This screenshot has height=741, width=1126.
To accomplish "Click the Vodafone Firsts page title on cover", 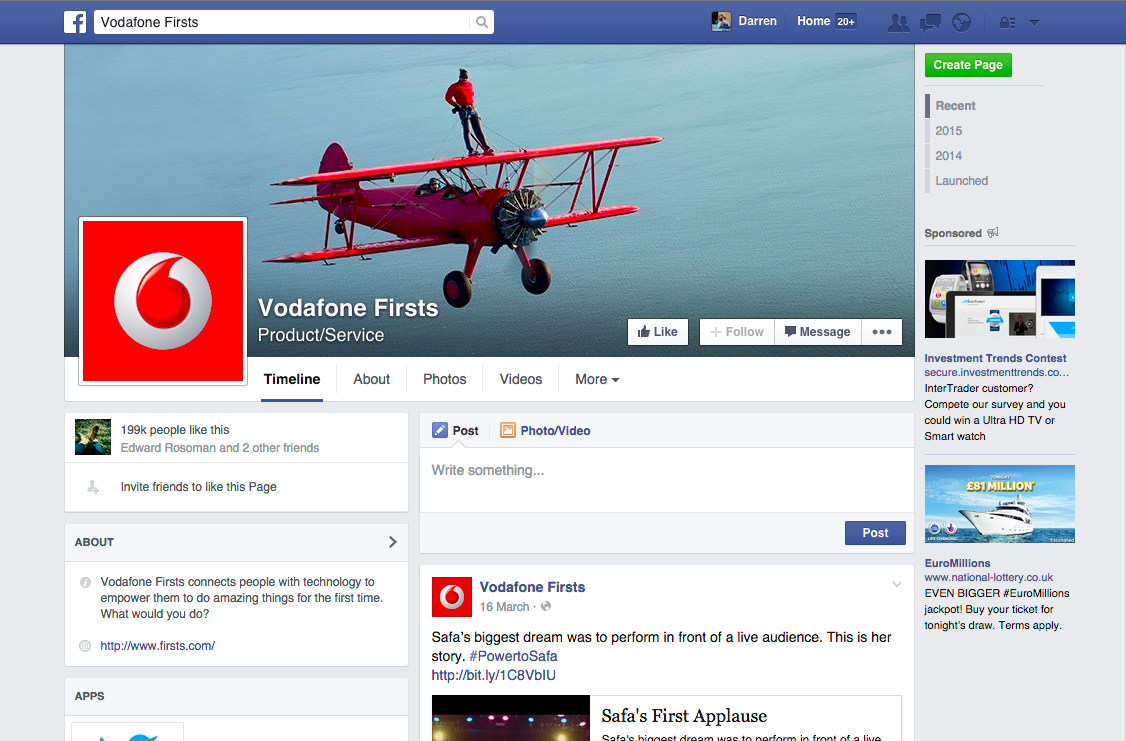I will [348, 308].
